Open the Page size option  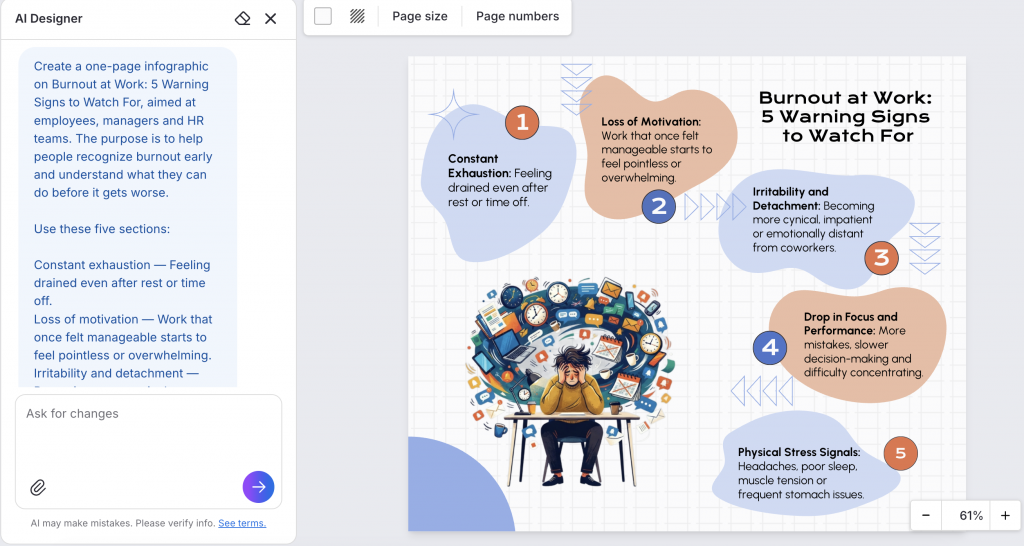[x=420, y=16]
